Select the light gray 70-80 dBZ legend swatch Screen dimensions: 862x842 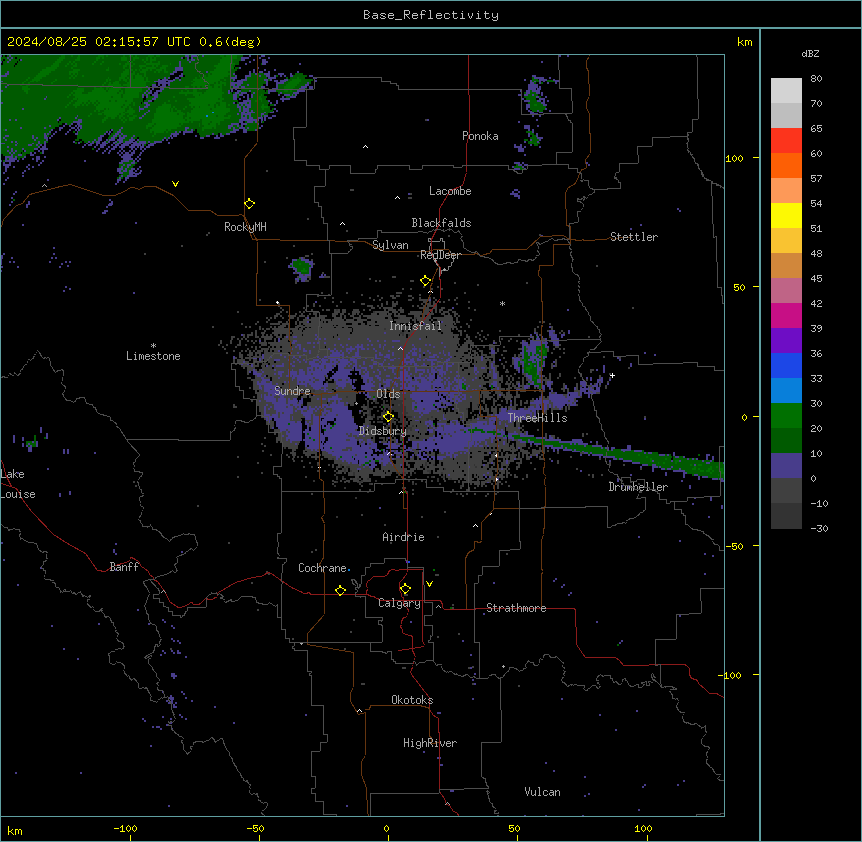tap(786, 91)
